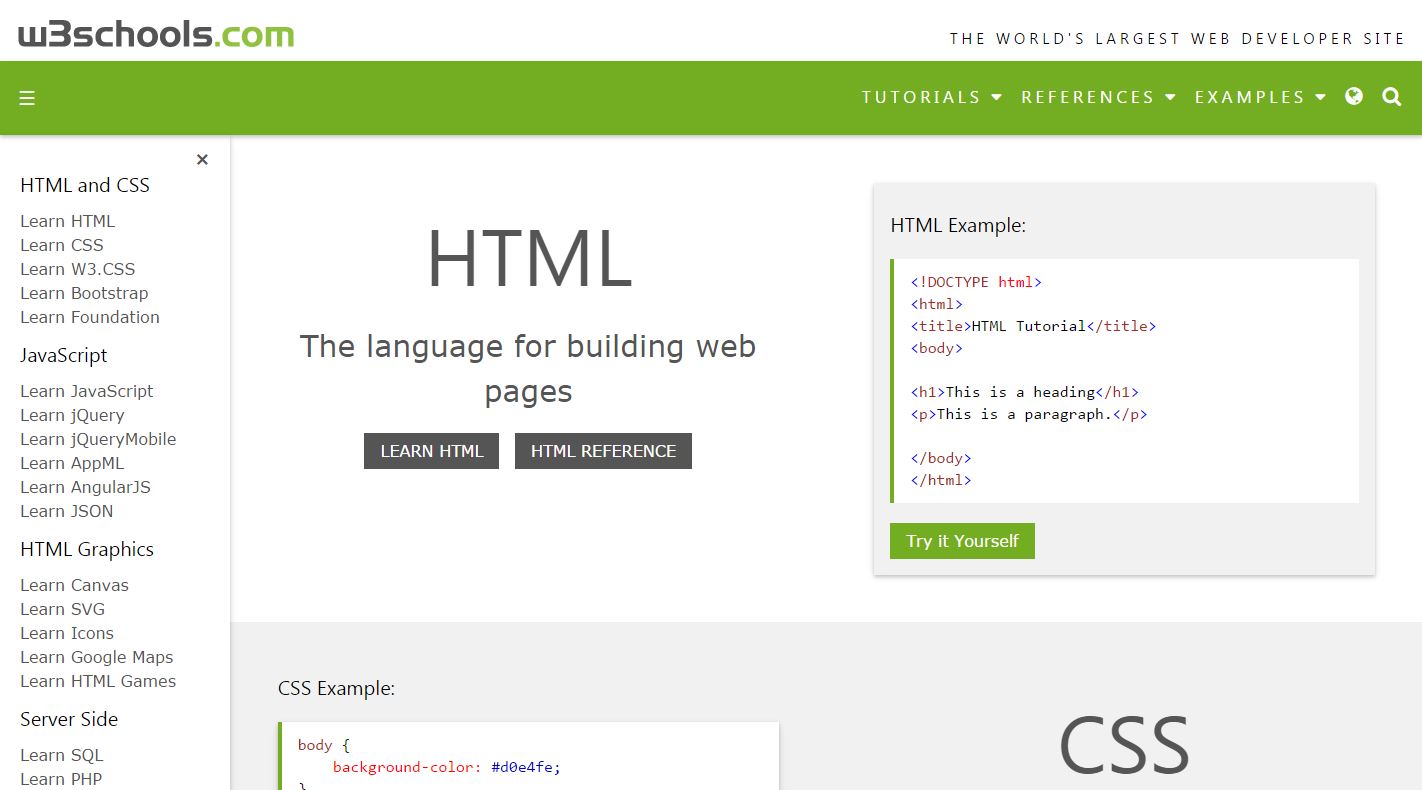Open the Learn CSS link
The image size is (1422, 790).
pos(61,245)
